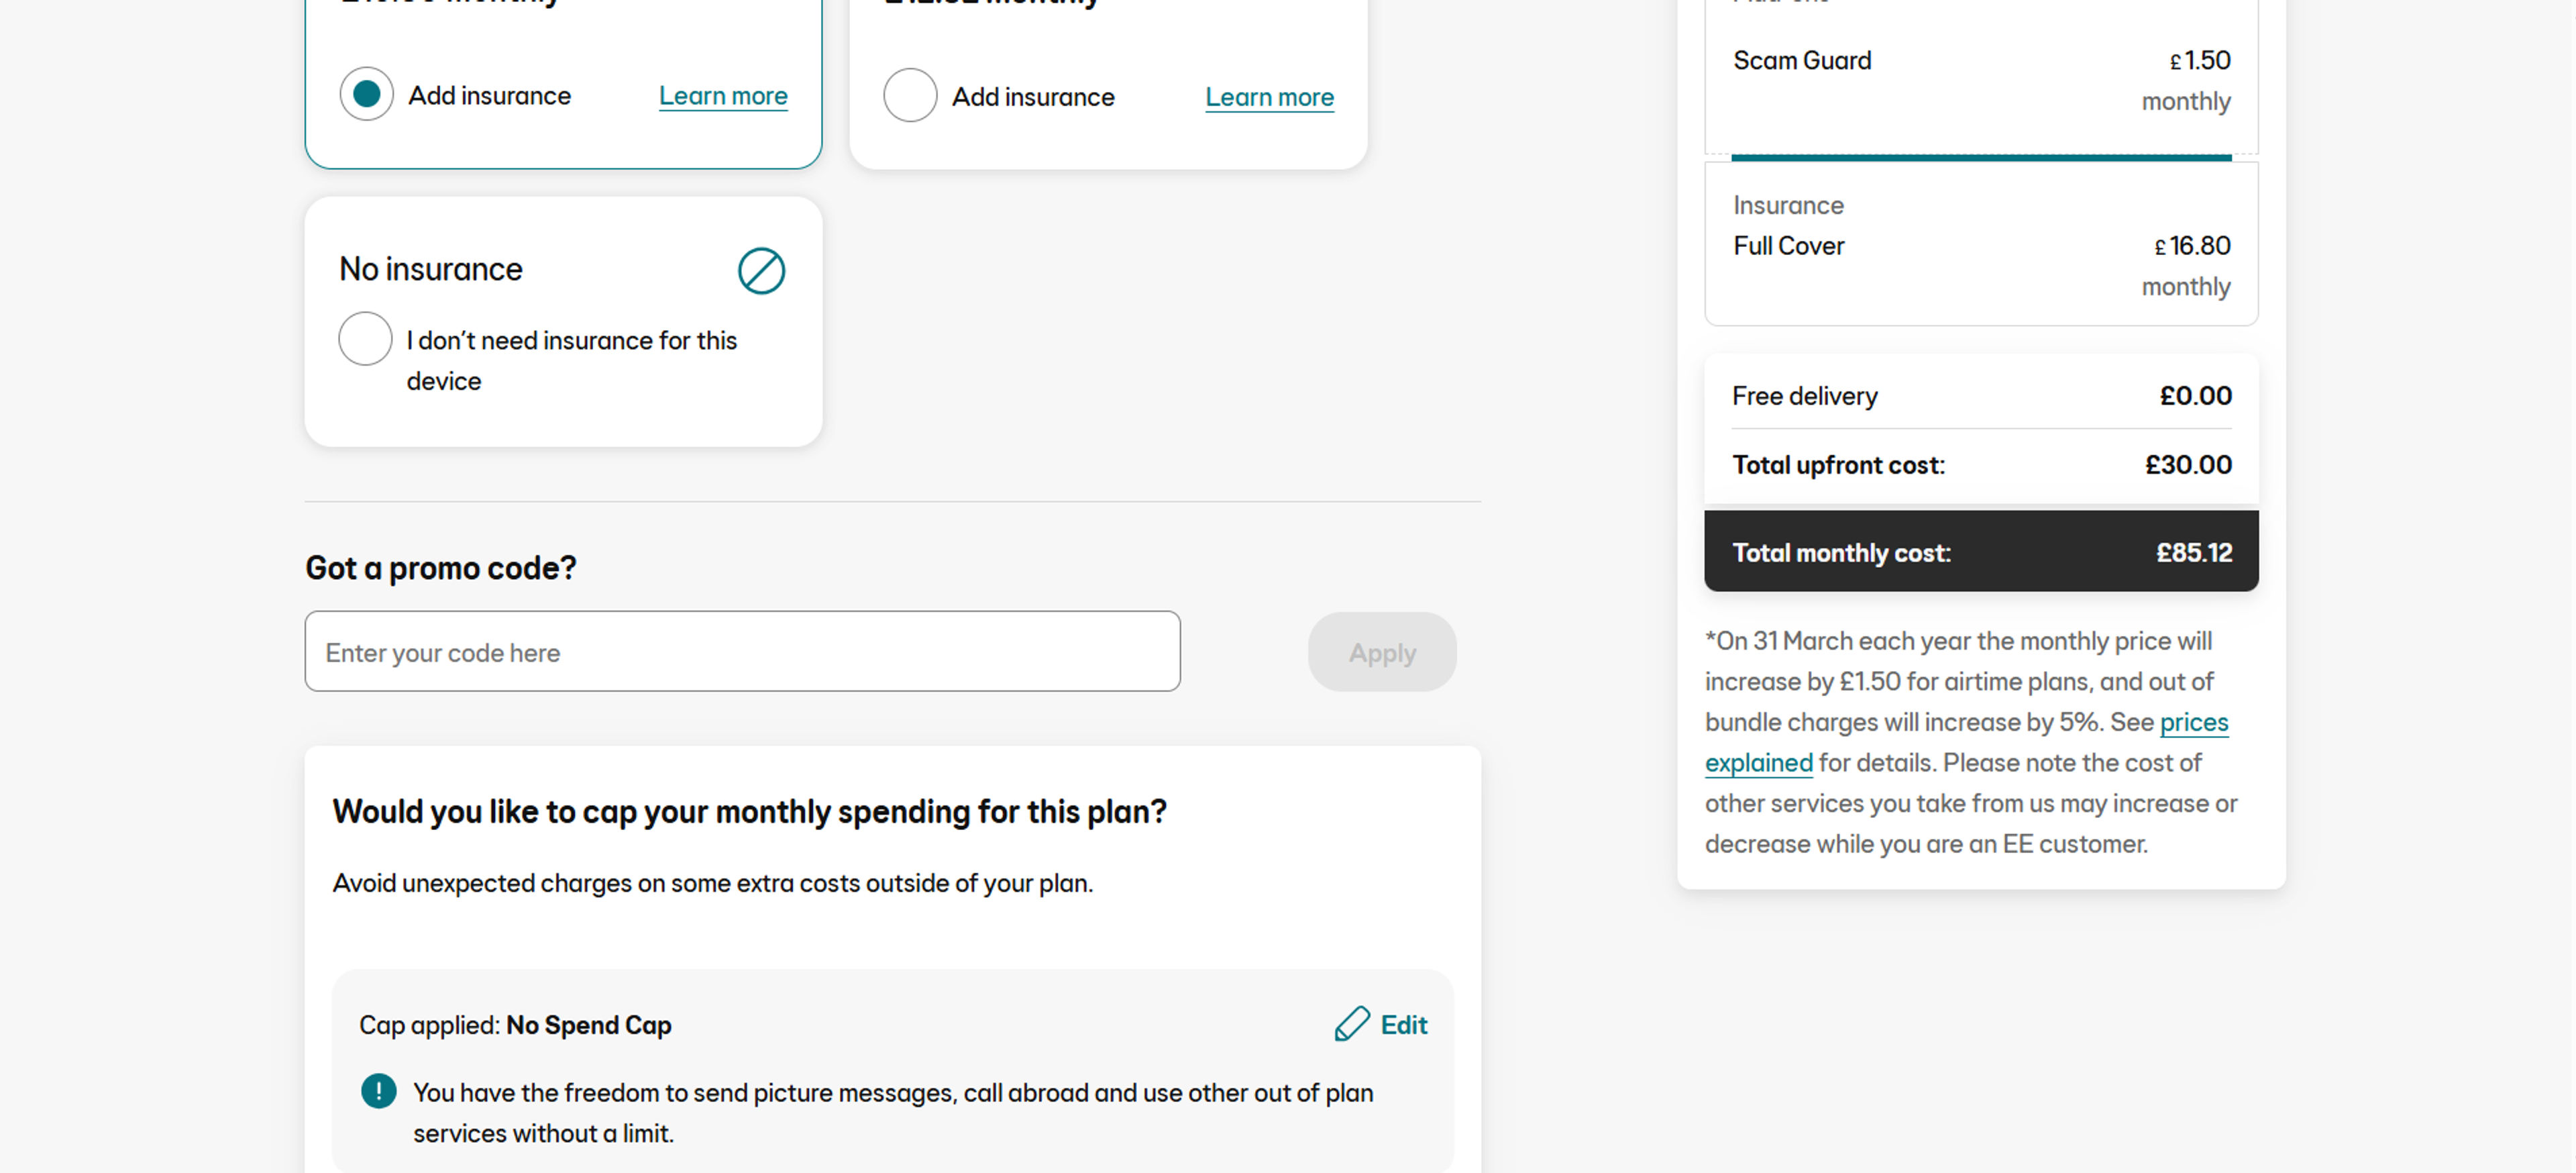The image size is (2576, 1173).
Task: Click the exclamation info icon near spend cap
Action: (378, 1091)
